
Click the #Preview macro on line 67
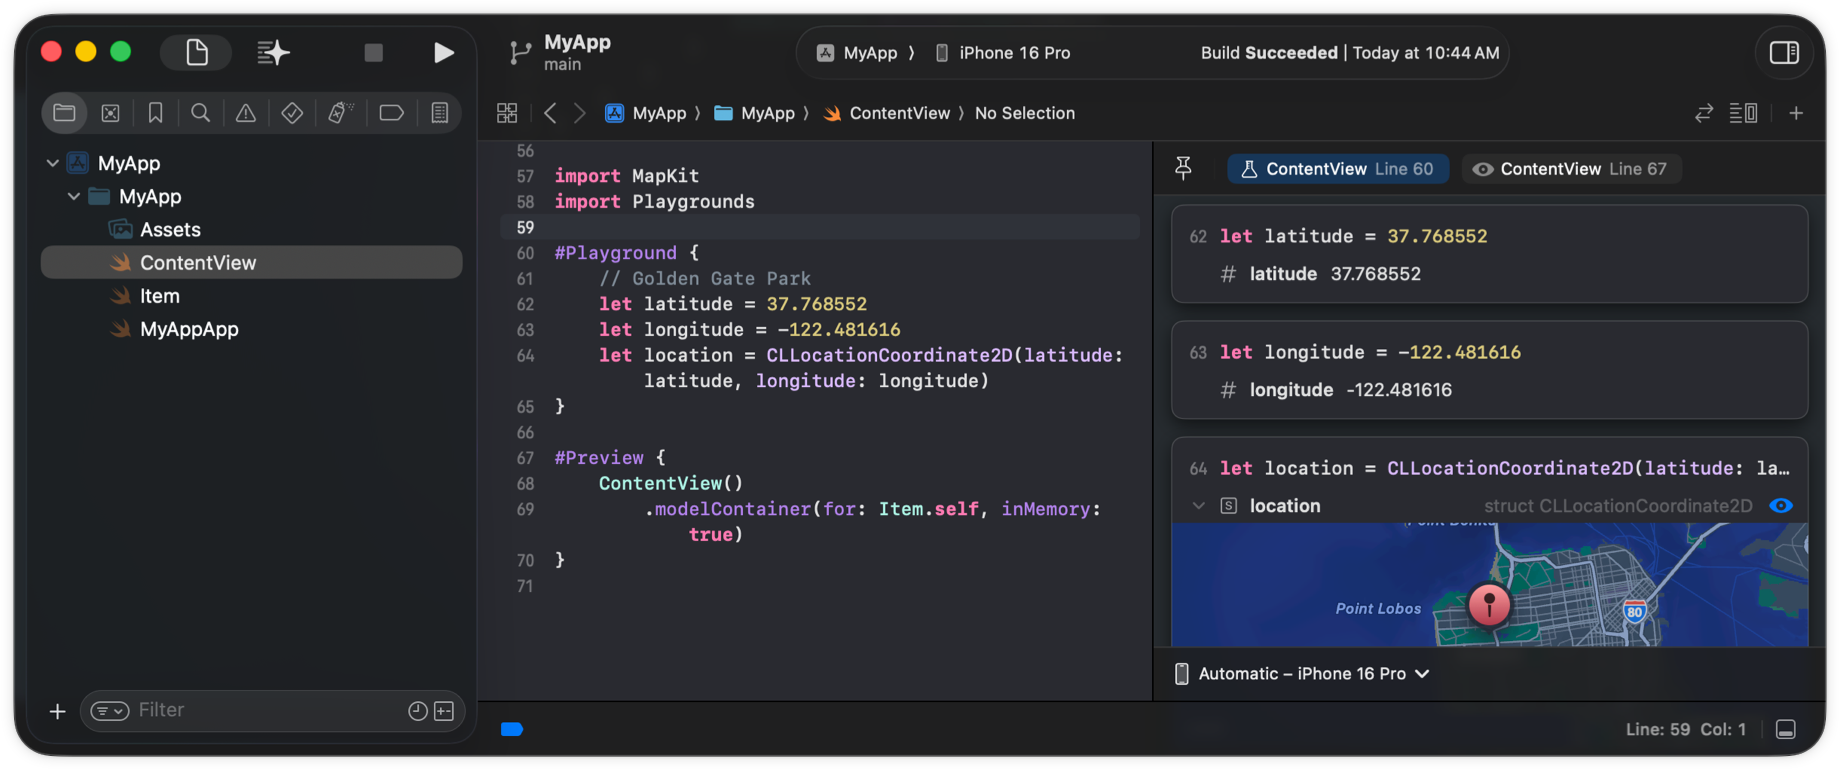(x=599, y=457)
